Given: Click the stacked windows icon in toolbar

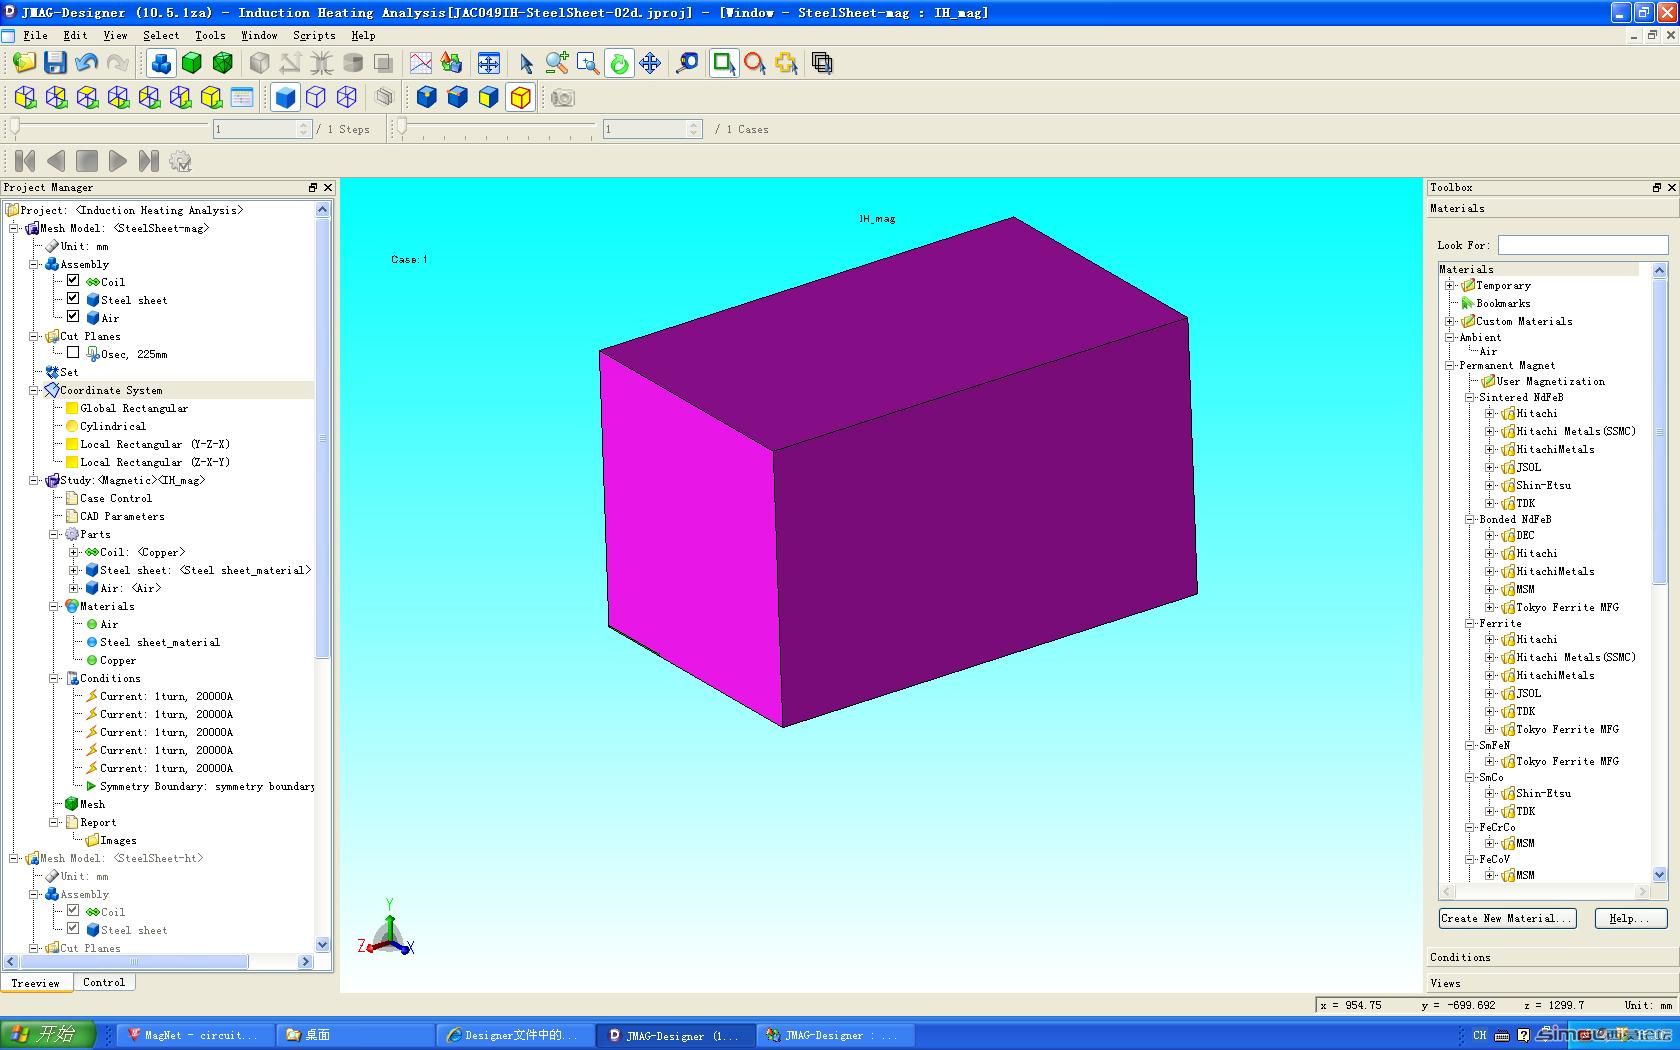Looking at the screenshot, I should (823, 63).
